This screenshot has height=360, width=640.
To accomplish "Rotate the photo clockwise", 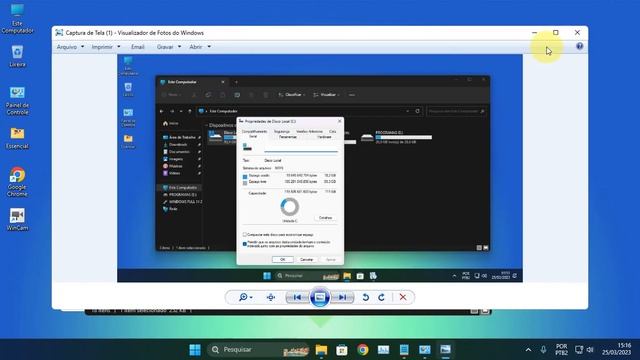I will click(x=381, y=297).
